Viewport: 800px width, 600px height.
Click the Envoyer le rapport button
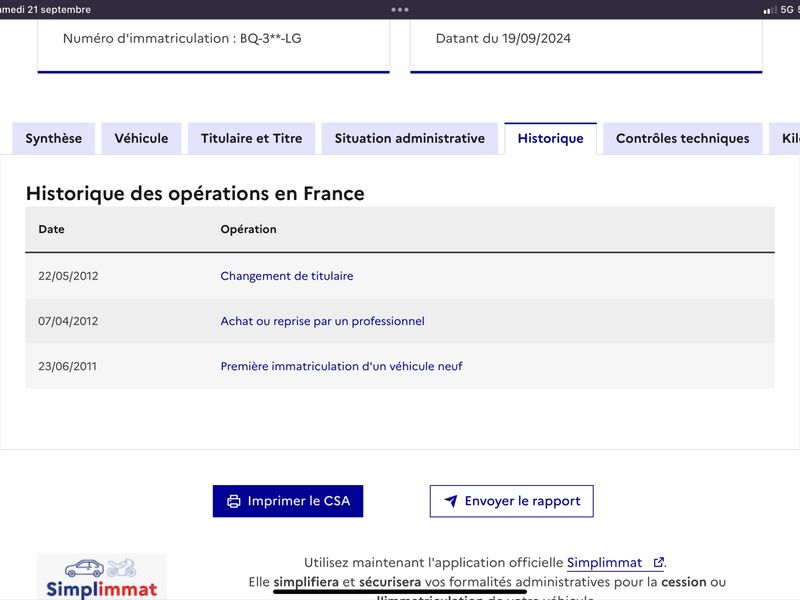point(512,501)
